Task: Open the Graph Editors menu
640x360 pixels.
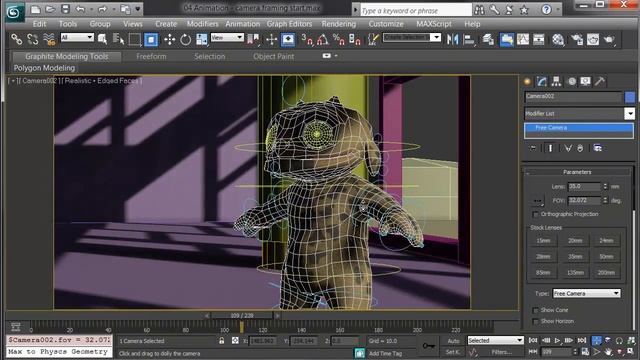Action: (289, 24)
